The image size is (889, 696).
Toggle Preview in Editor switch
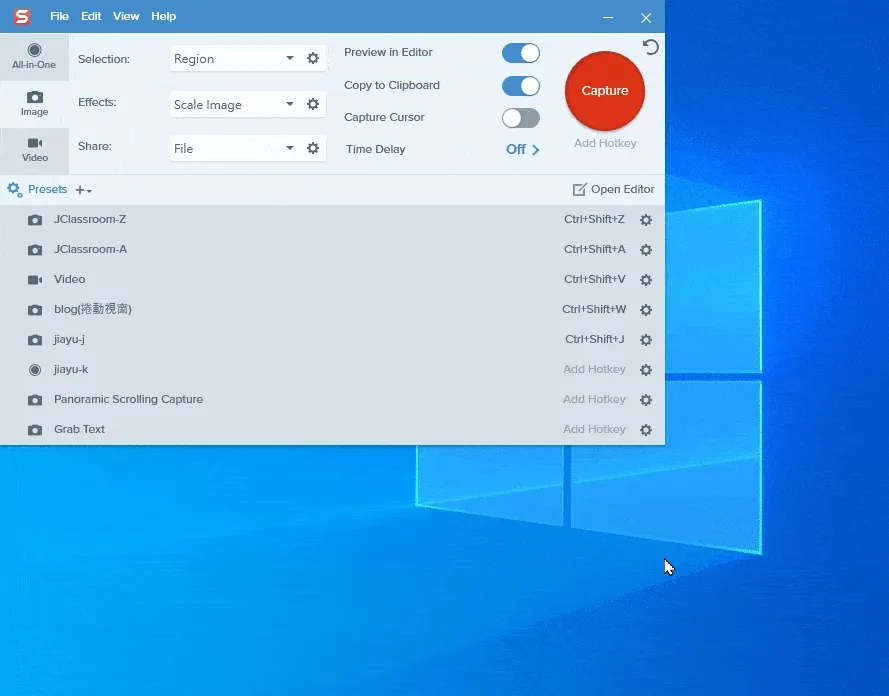coord(520,53)
